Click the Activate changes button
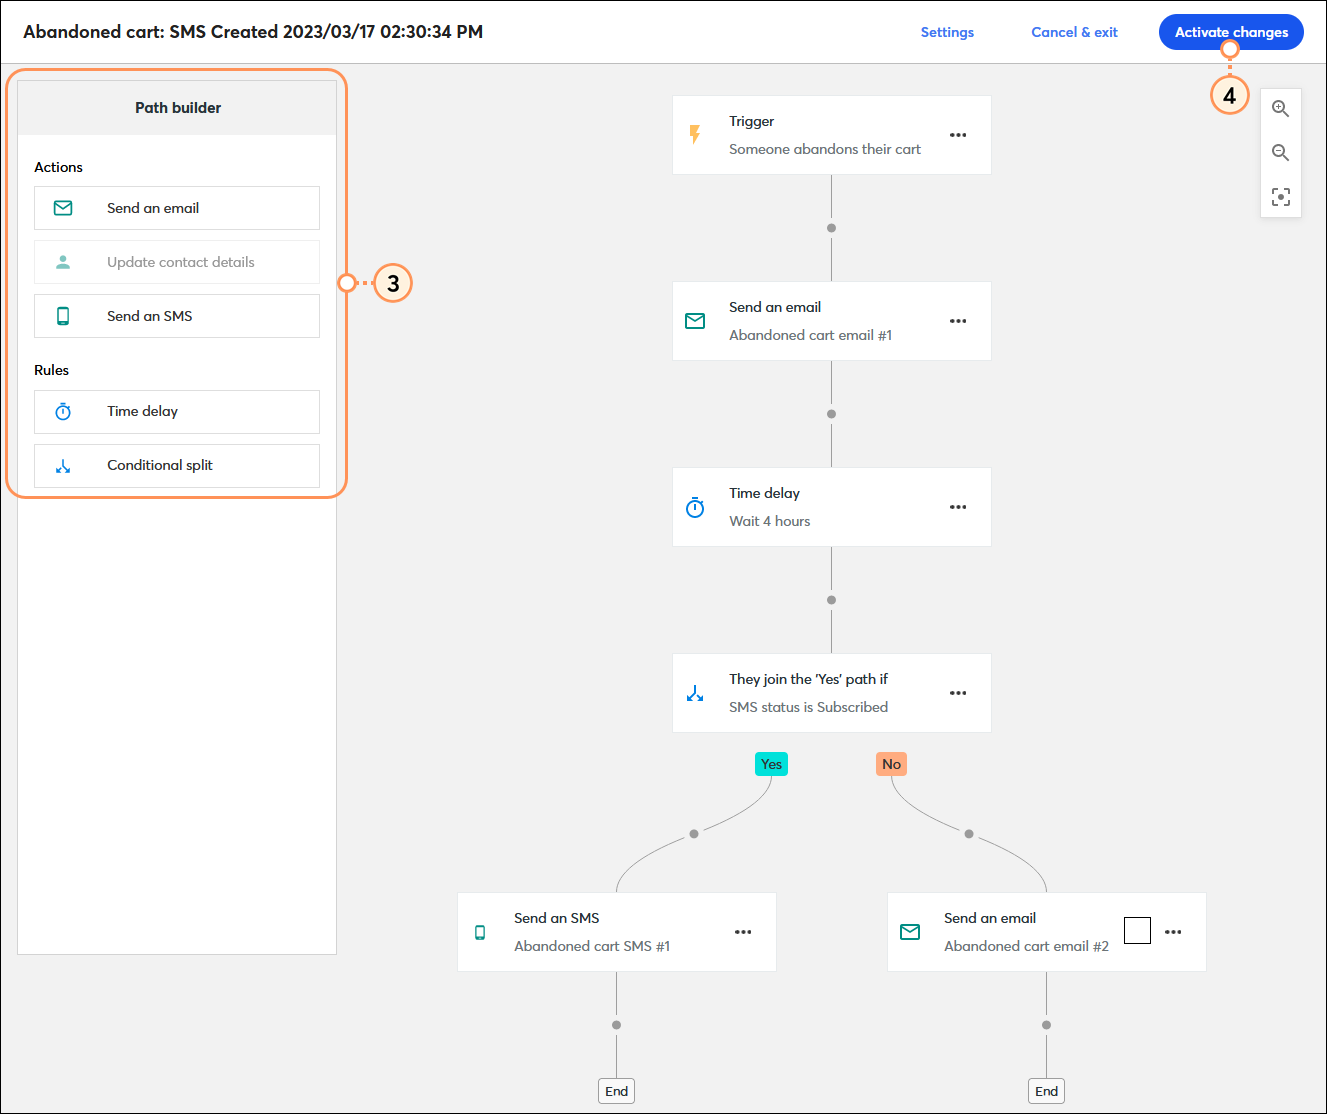This screenshot has width=1327, height=1114. (x=1231, y=32)
